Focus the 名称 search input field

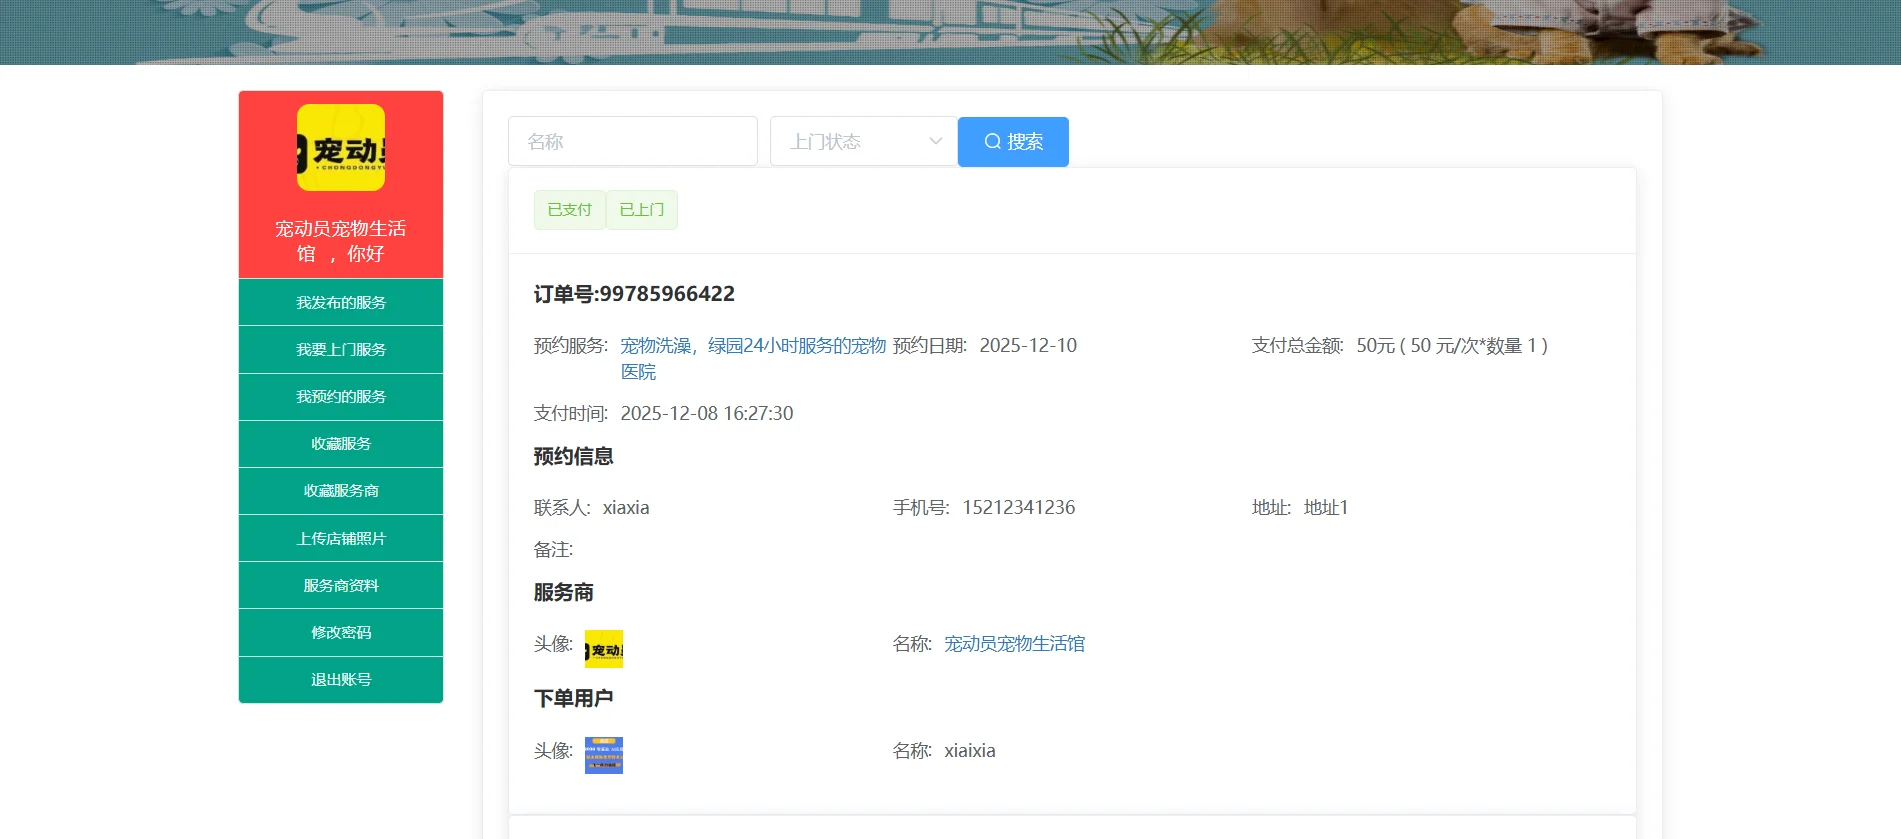633,141
